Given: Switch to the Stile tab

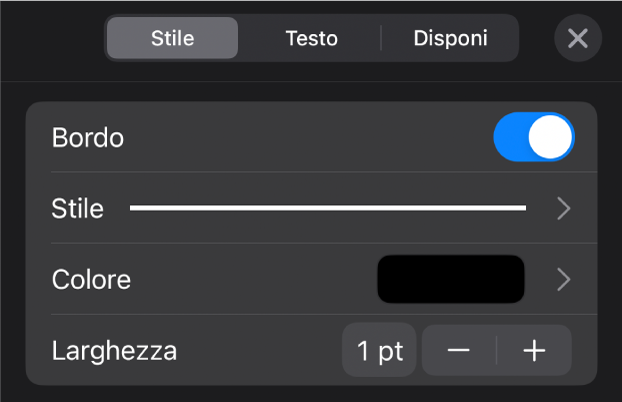Looking at the screenshot, I should click(172, 39).
